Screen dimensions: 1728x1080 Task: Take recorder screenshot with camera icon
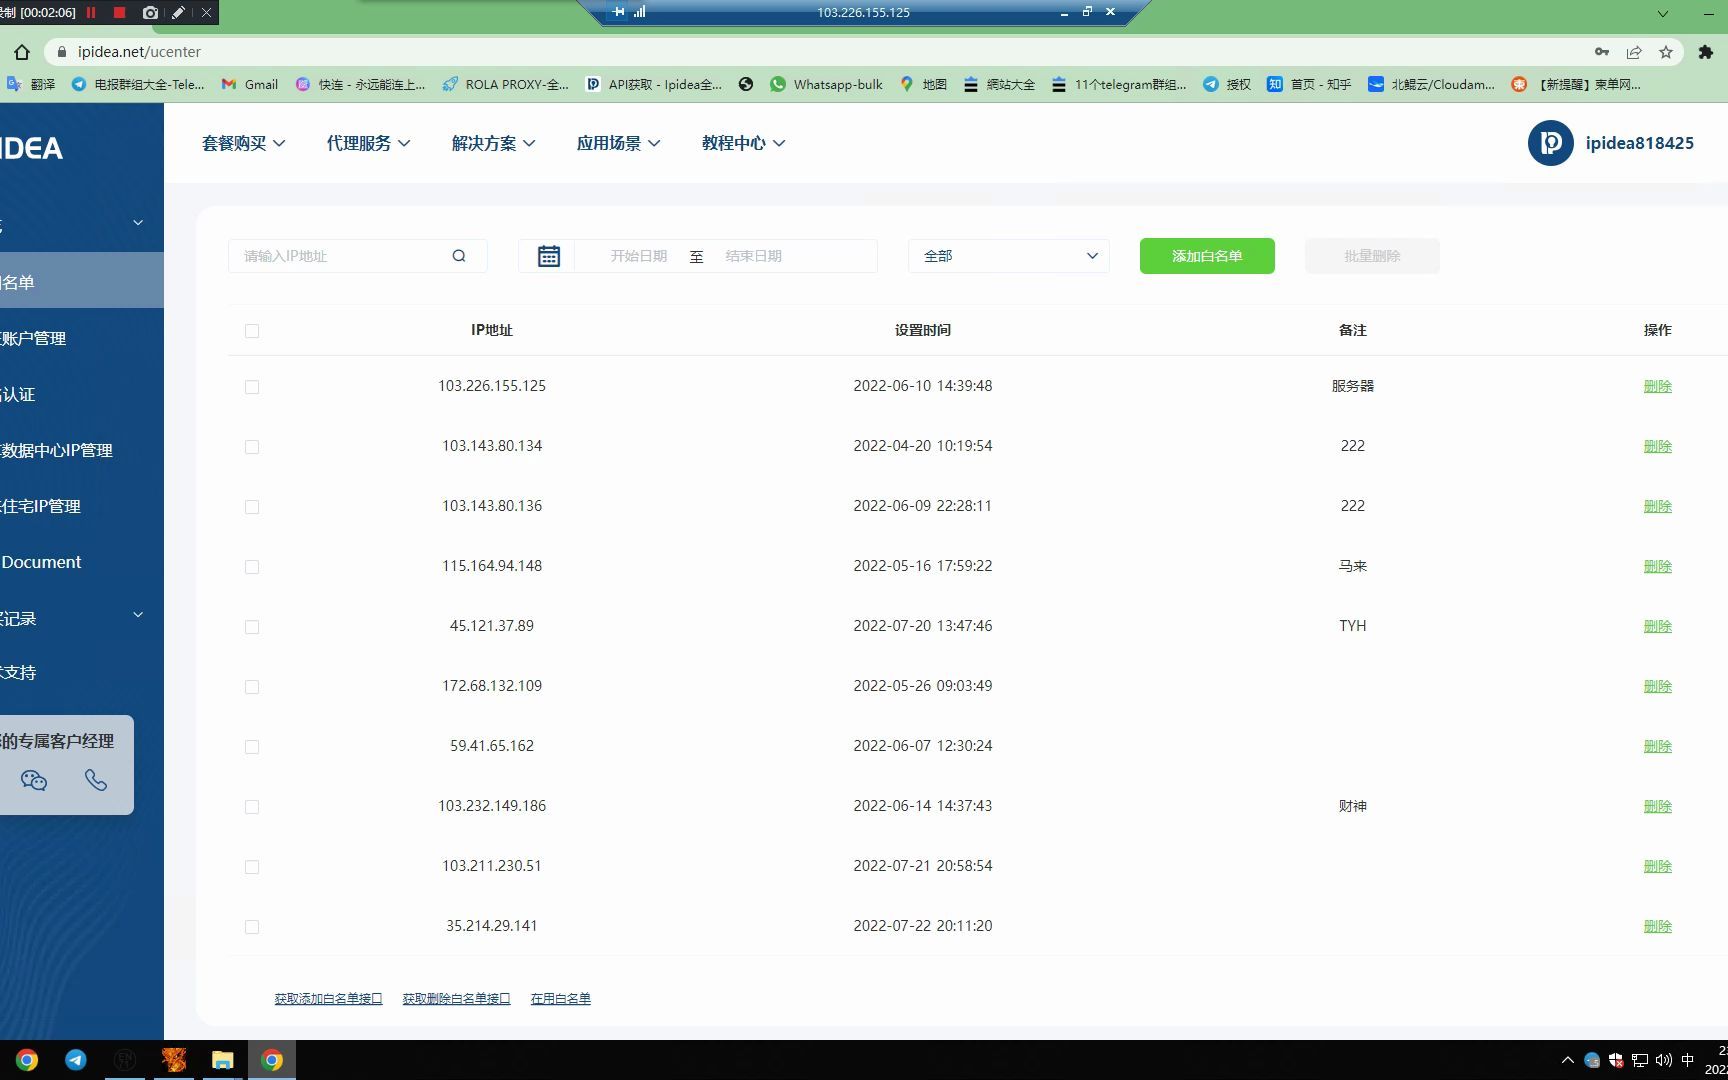tap(150, 12)
